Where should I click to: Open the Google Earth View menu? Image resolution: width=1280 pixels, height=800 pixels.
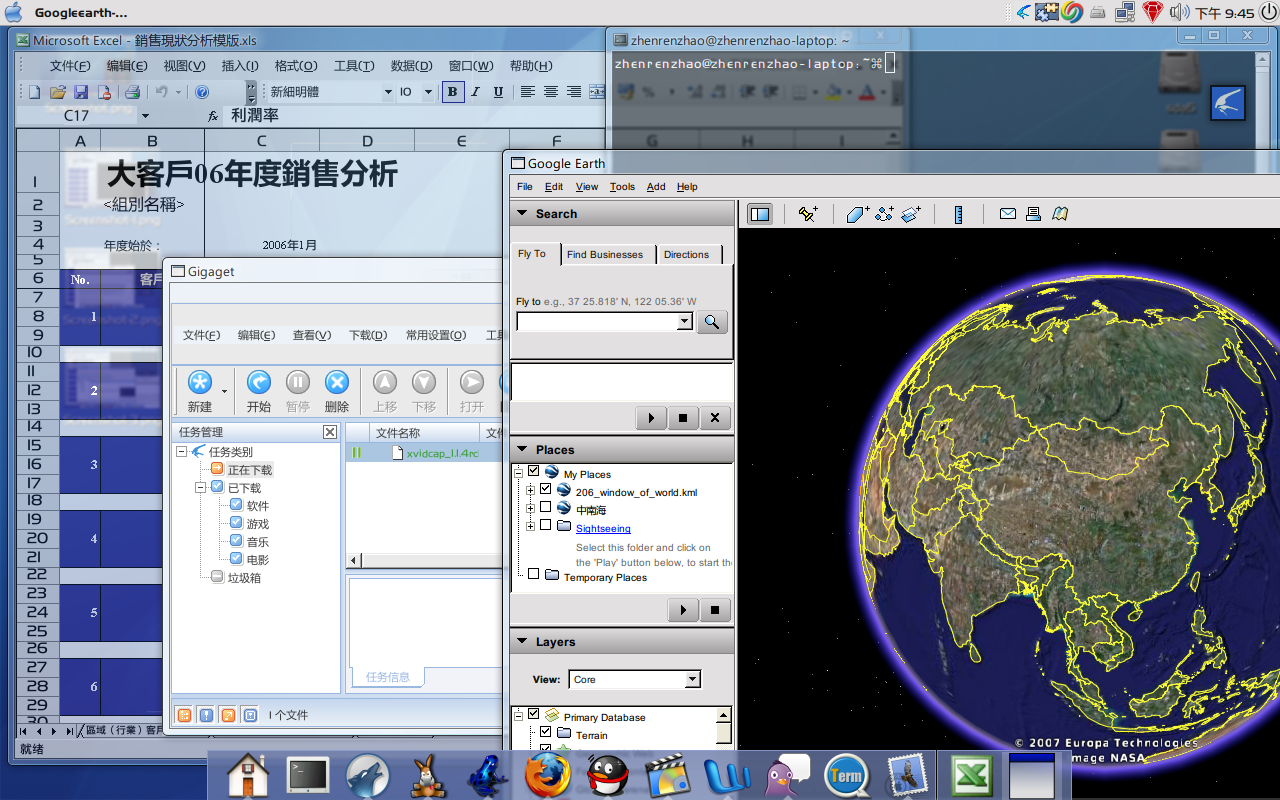[x=587, y=187]
